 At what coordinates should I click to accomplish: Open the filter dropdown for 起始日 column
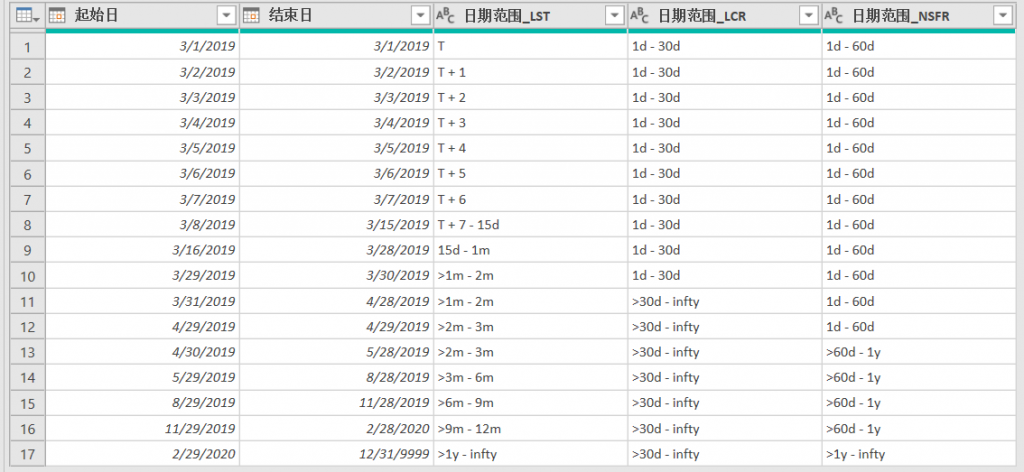226,16
